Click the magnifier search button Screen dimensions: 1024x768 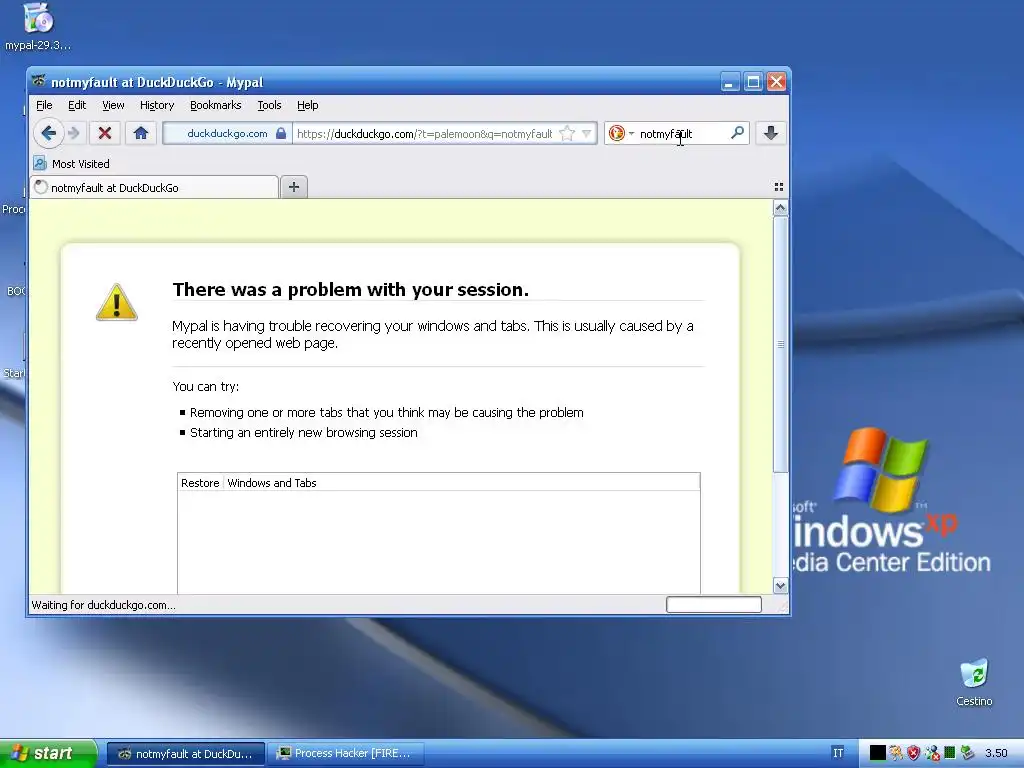tap(737, 133)
